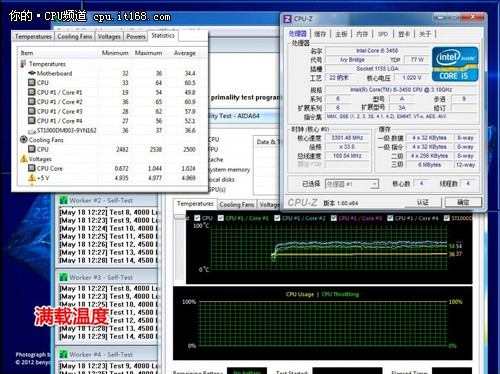Toggle CPU #1 / Core #3 graph checkbox
The image size is (500, 374).
[x=334, y=218]
